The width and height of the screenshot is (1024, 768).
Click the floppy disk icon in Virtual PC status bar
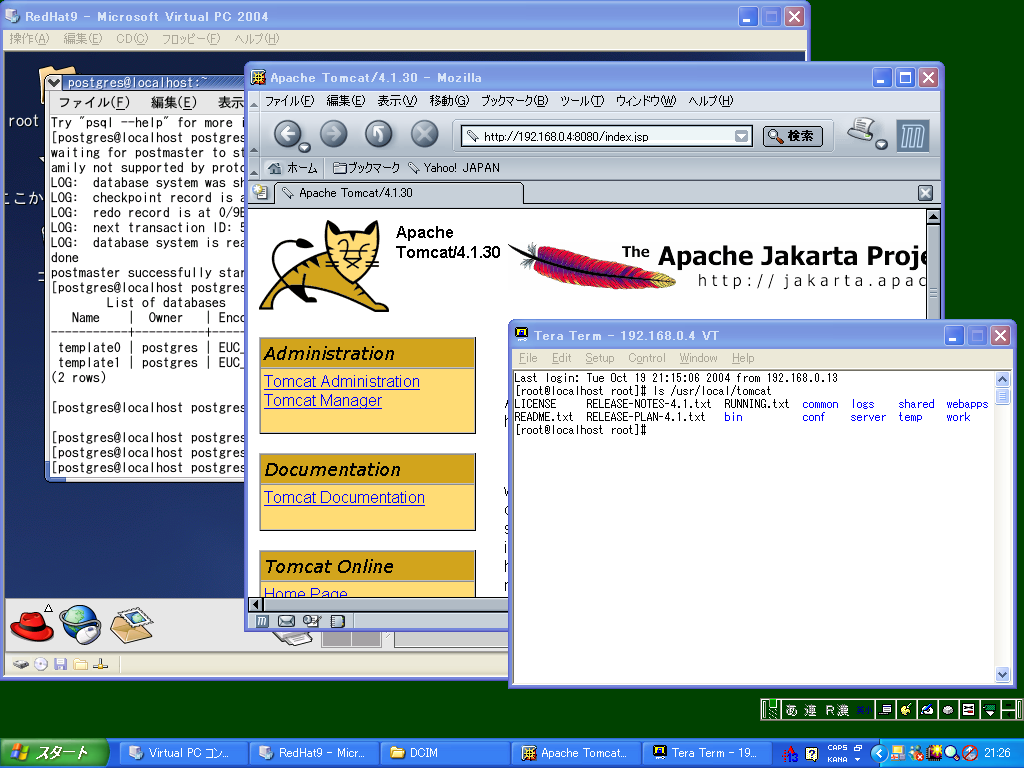coord(61,664)
